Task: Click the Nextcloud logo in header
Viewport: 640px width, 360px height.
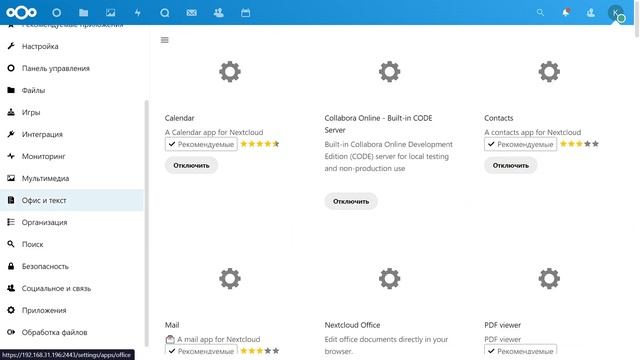Action: (21, 13)
